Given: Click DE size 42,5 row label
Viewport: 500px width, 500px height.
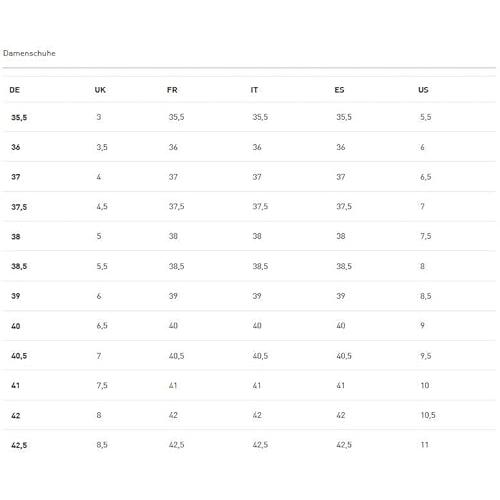Looking at the screenshot, I should 19,445.
